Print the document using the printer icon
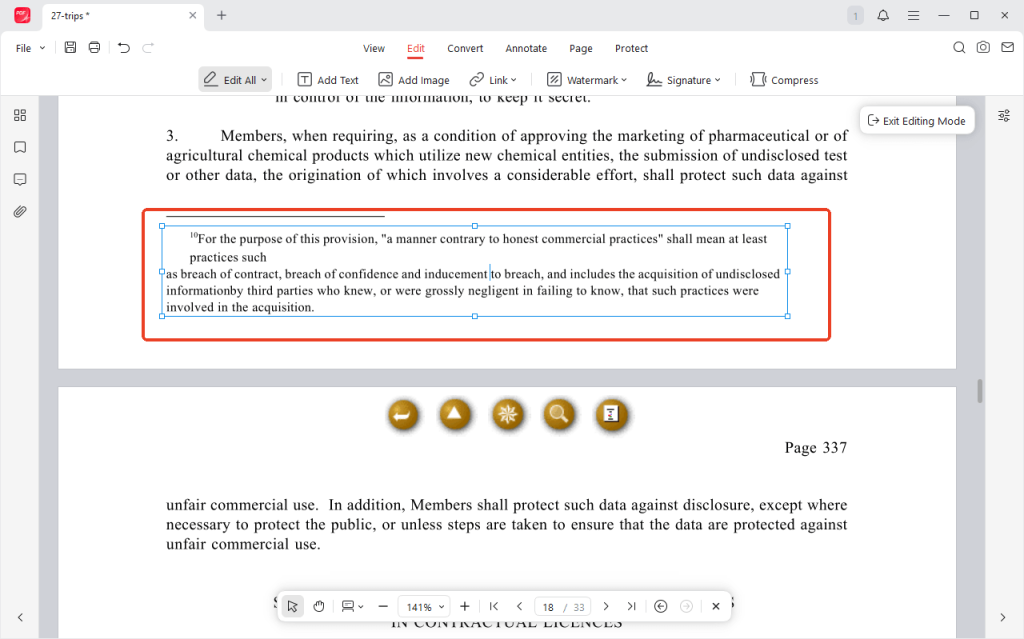Image resolution: width=1024 pixels, height=639 pixels. 95,47
